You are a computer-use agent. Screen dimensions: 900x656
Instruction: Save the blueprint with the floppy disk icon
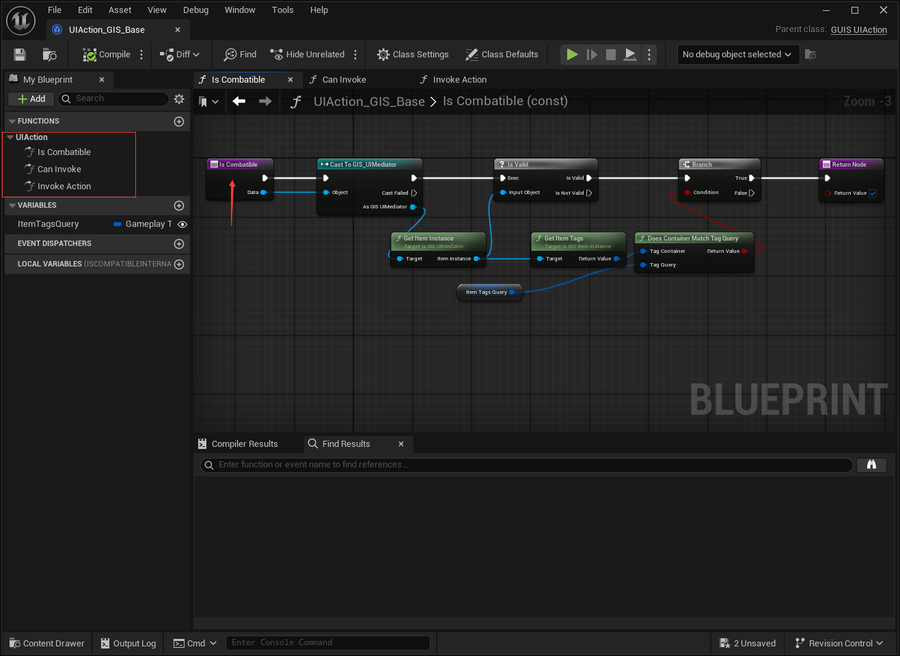click(20, 55)
